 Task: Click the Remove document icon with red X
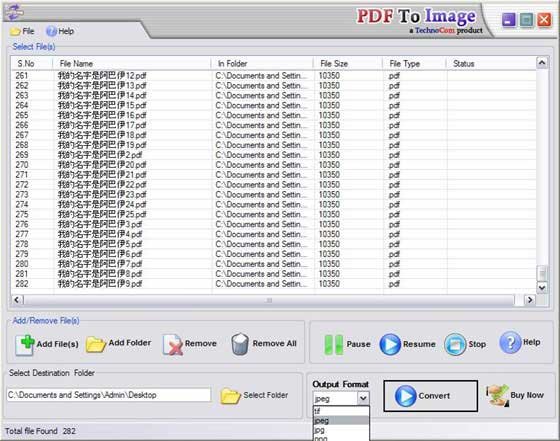click(173, 344)
